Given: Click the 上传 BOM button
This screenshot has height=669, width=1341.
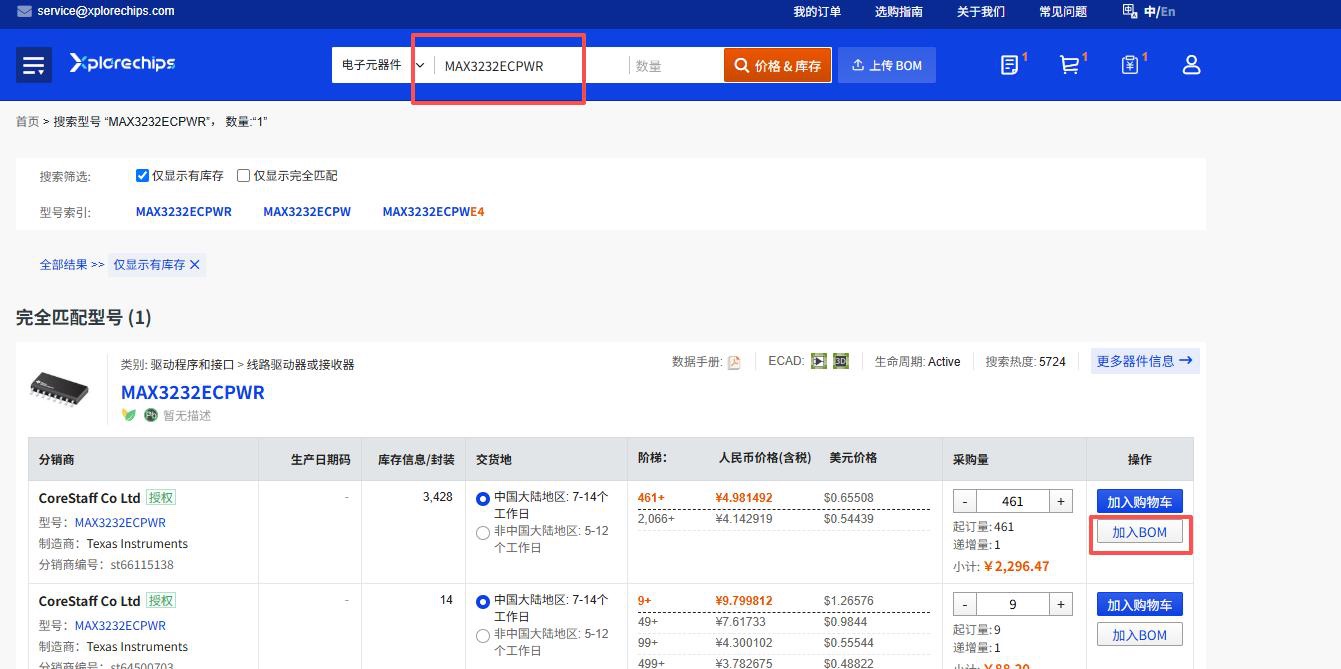Looking at the screenshot, I should pos(887,65).
